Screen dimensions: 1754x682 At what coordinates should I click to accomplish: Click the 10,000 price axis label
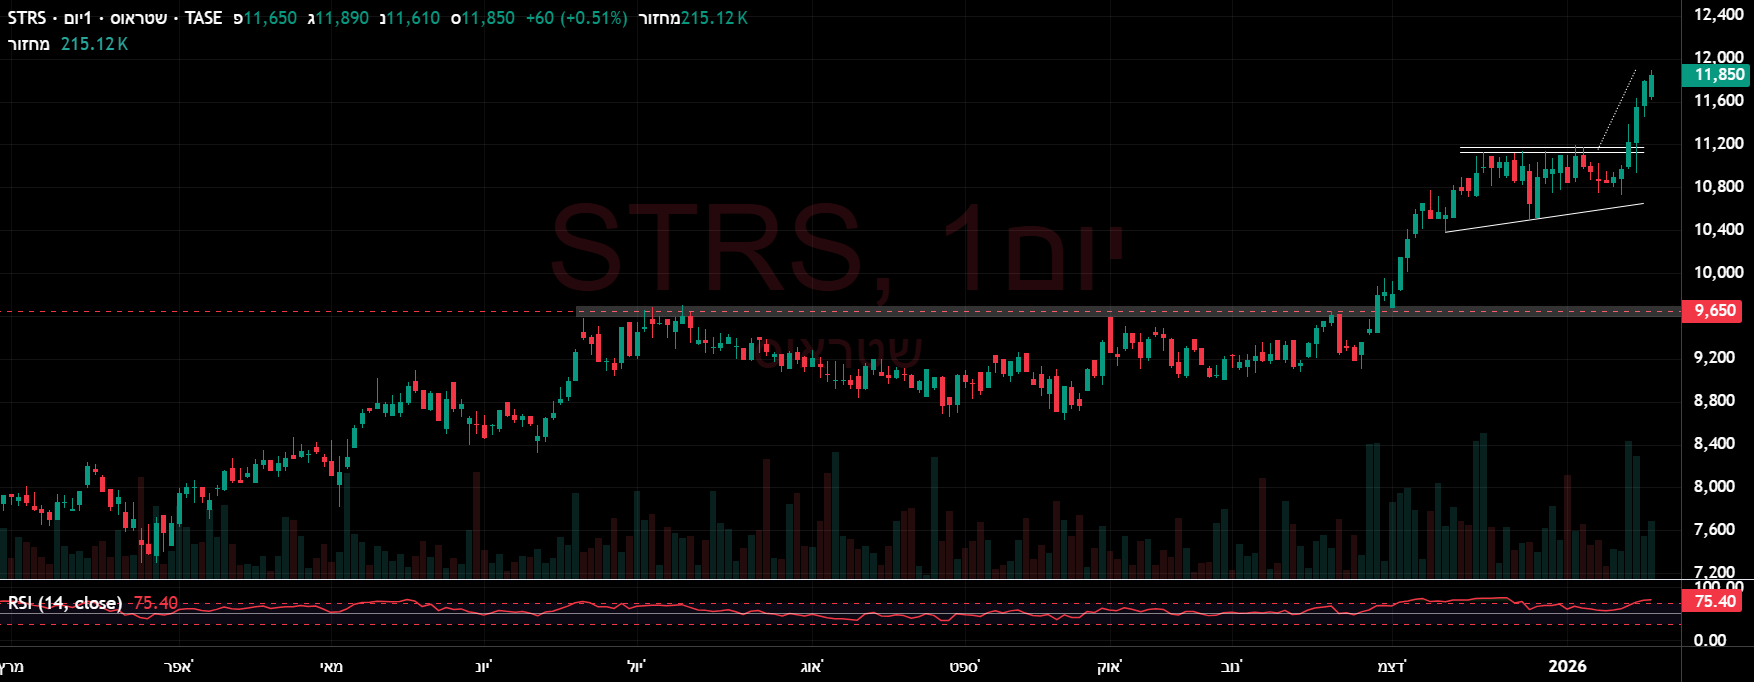click(x=1718, y=272)
